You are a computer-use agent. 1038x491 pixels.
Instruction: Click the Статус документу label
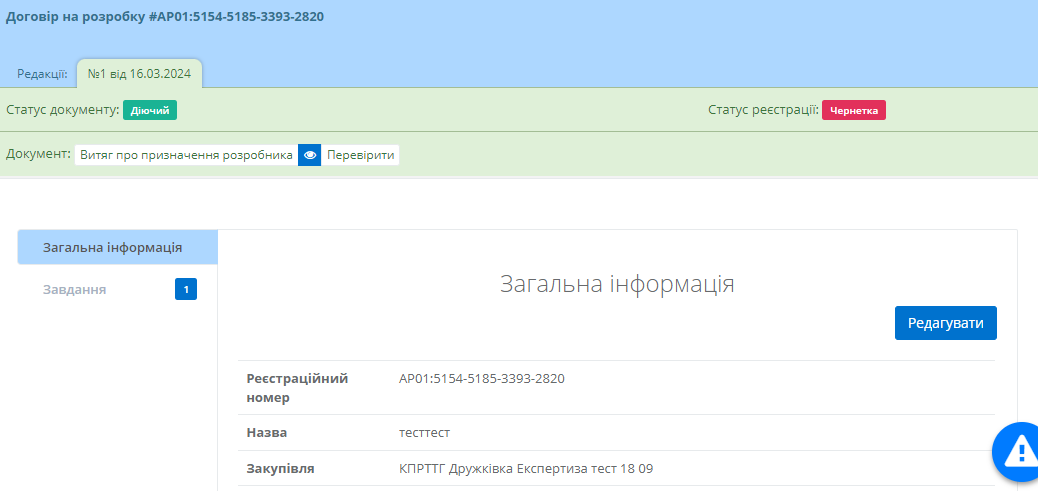click(62, 110)
